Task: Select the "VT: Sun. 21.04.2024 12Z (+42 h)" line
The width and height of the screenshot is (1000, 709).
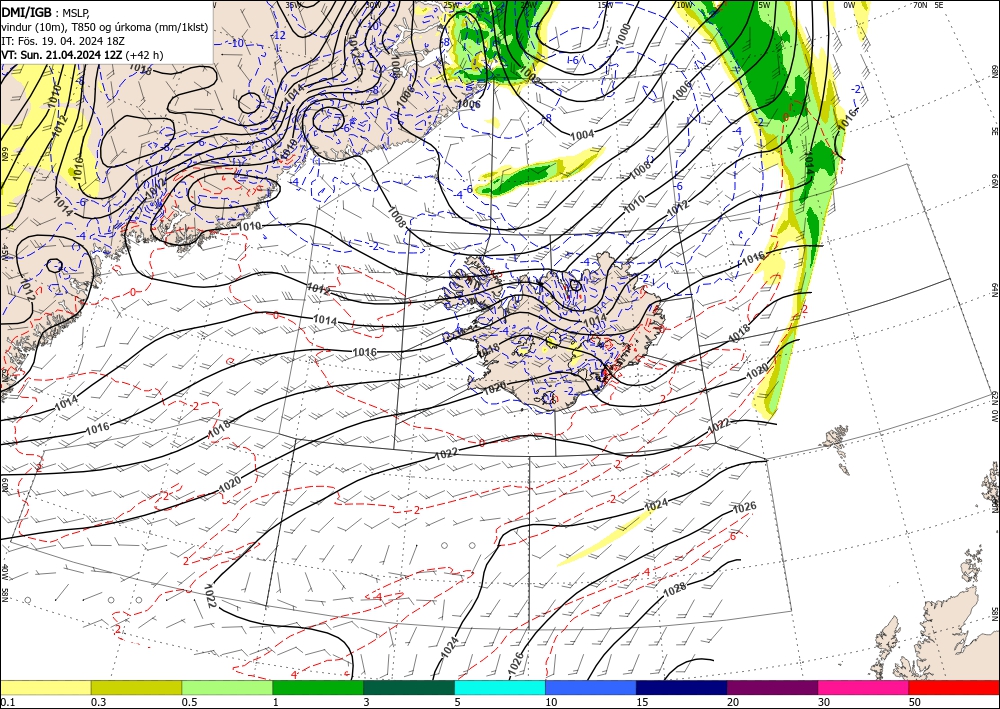Action: (x=82, y=55)
